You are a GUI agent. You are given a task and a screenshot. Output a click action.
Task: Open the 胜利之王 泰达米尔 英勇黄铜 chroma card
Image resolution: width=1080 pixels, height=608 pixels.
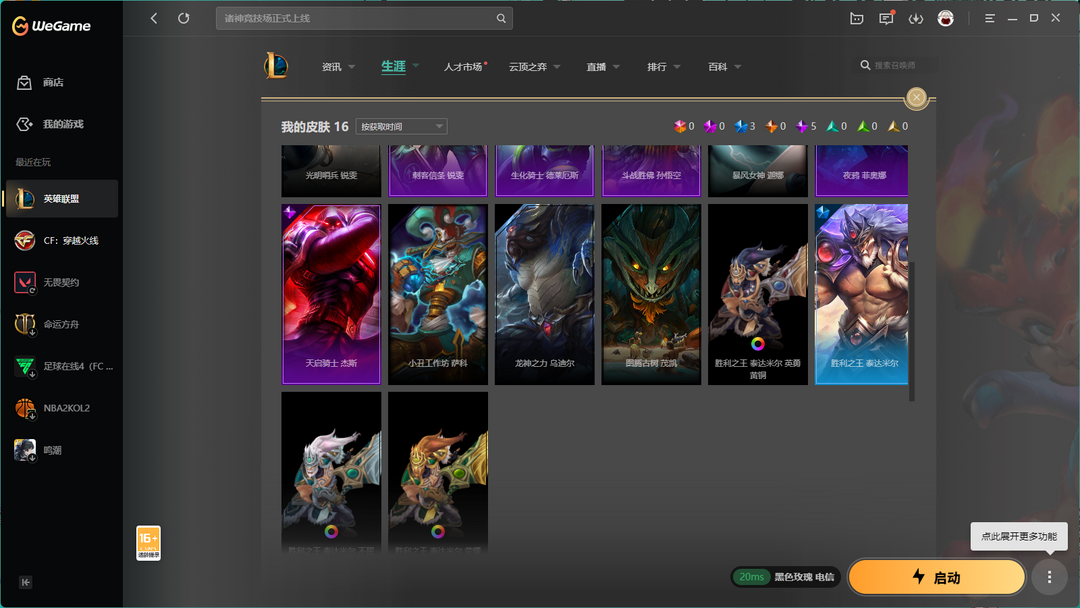click(758, 294)
